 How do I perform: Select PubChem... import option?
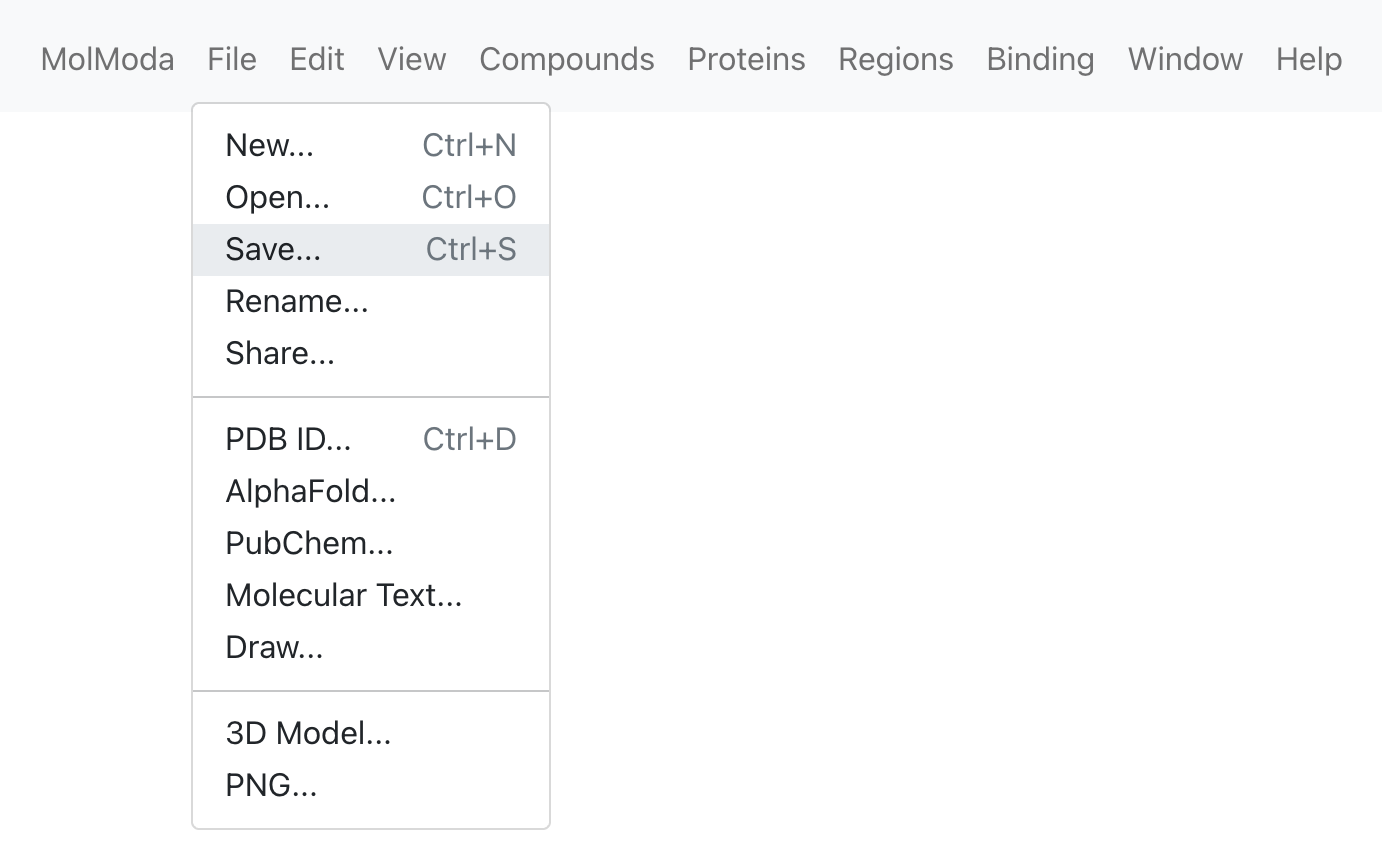[371, 544]
